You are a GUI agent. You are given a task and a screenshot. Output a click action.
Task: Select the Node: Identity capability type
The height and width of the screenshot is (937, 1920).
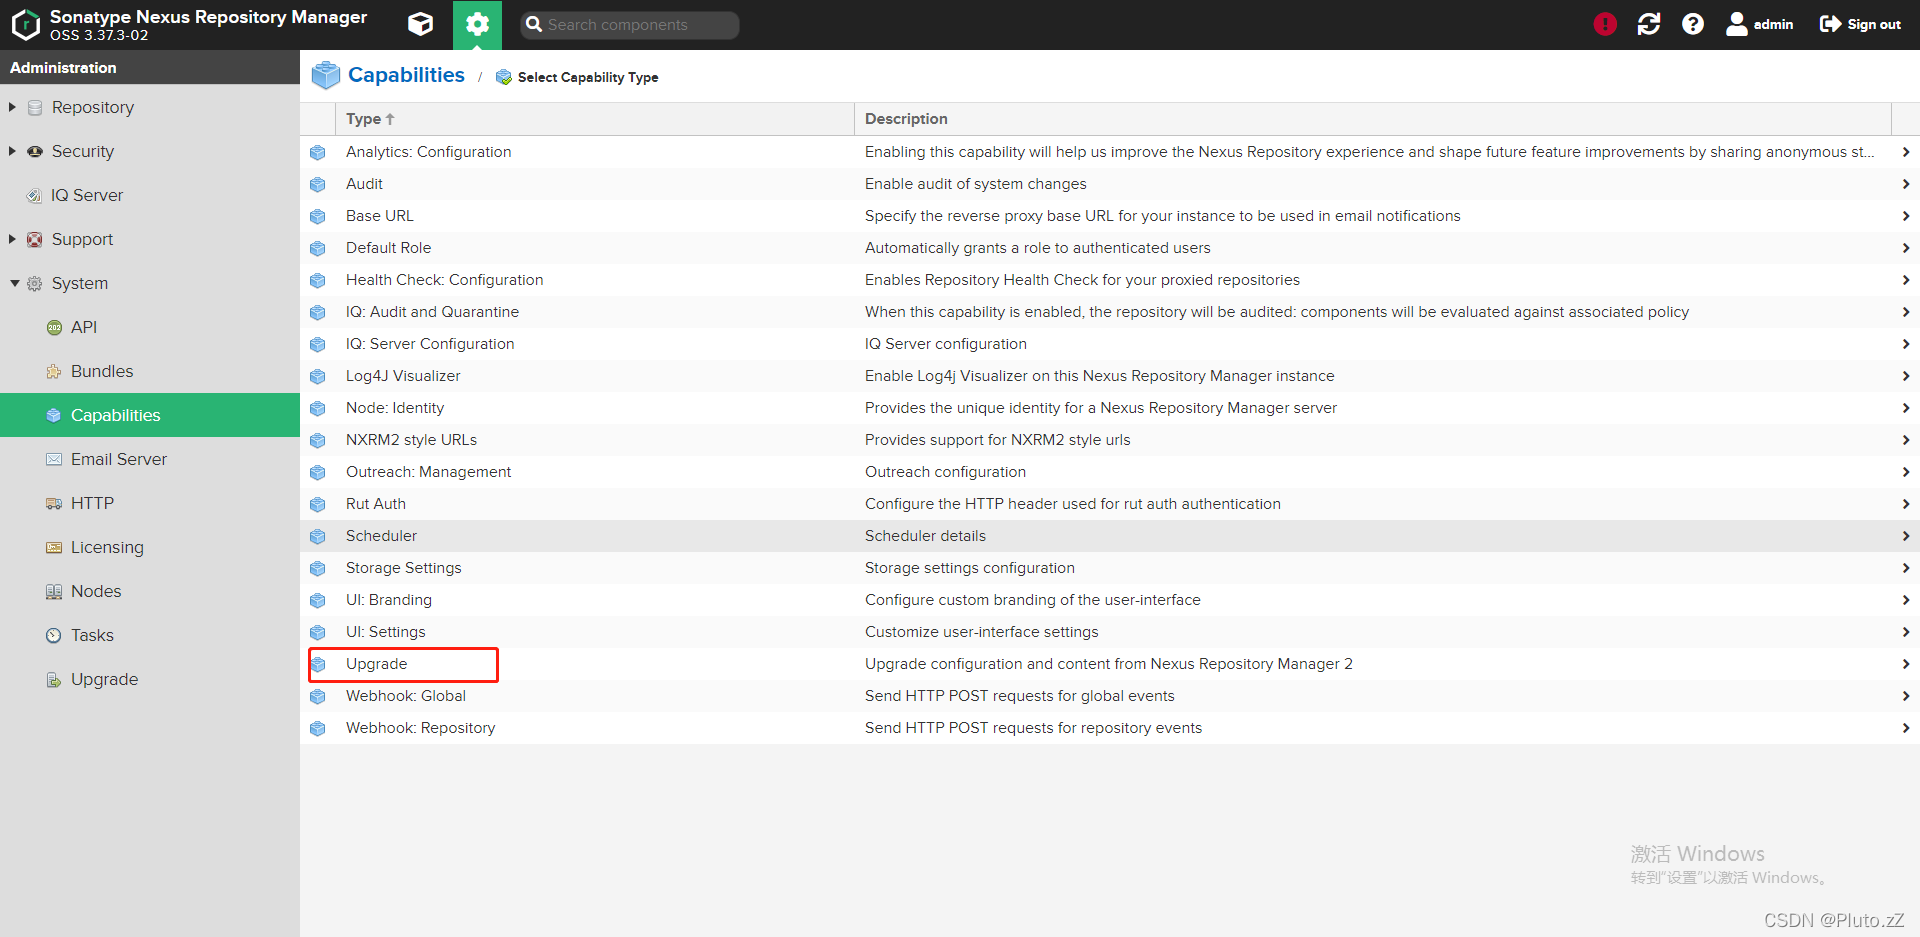(x=395, y=408)
